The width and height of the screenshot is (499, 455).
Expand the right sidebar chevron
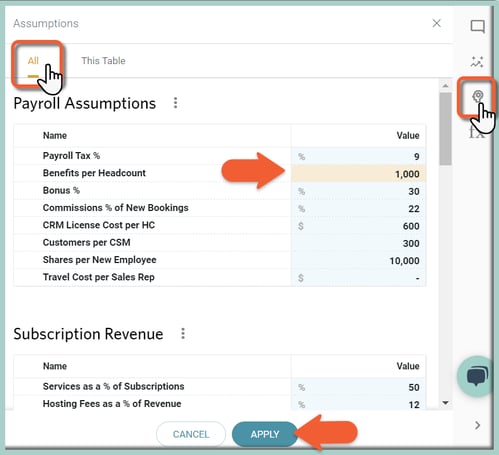(477, 425)
